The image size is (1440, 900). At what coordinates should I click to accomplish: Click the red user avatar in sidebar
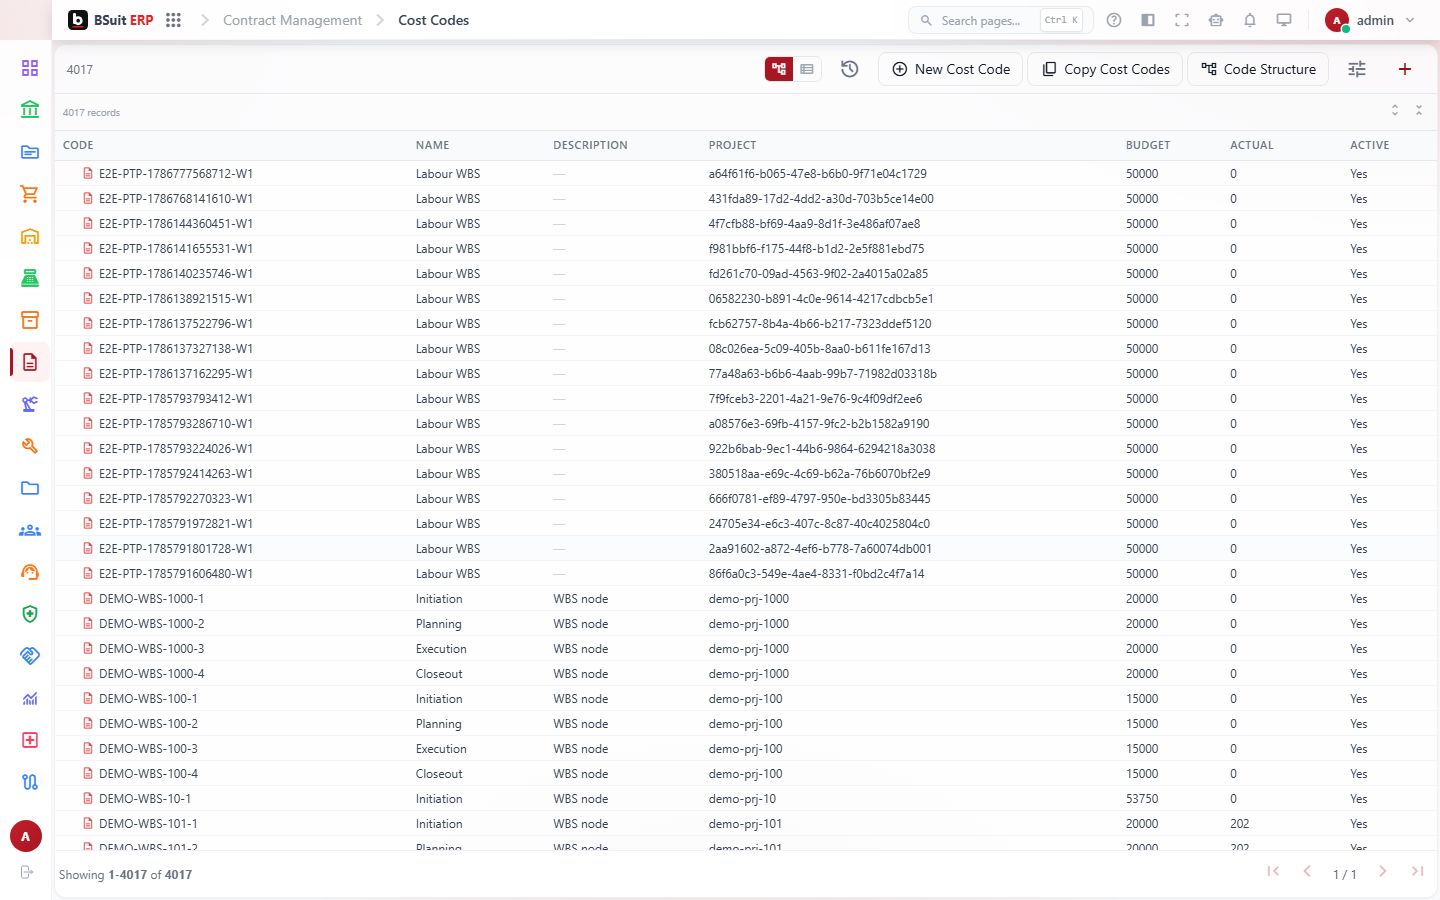pyautogui.click(x=26, y=836)
